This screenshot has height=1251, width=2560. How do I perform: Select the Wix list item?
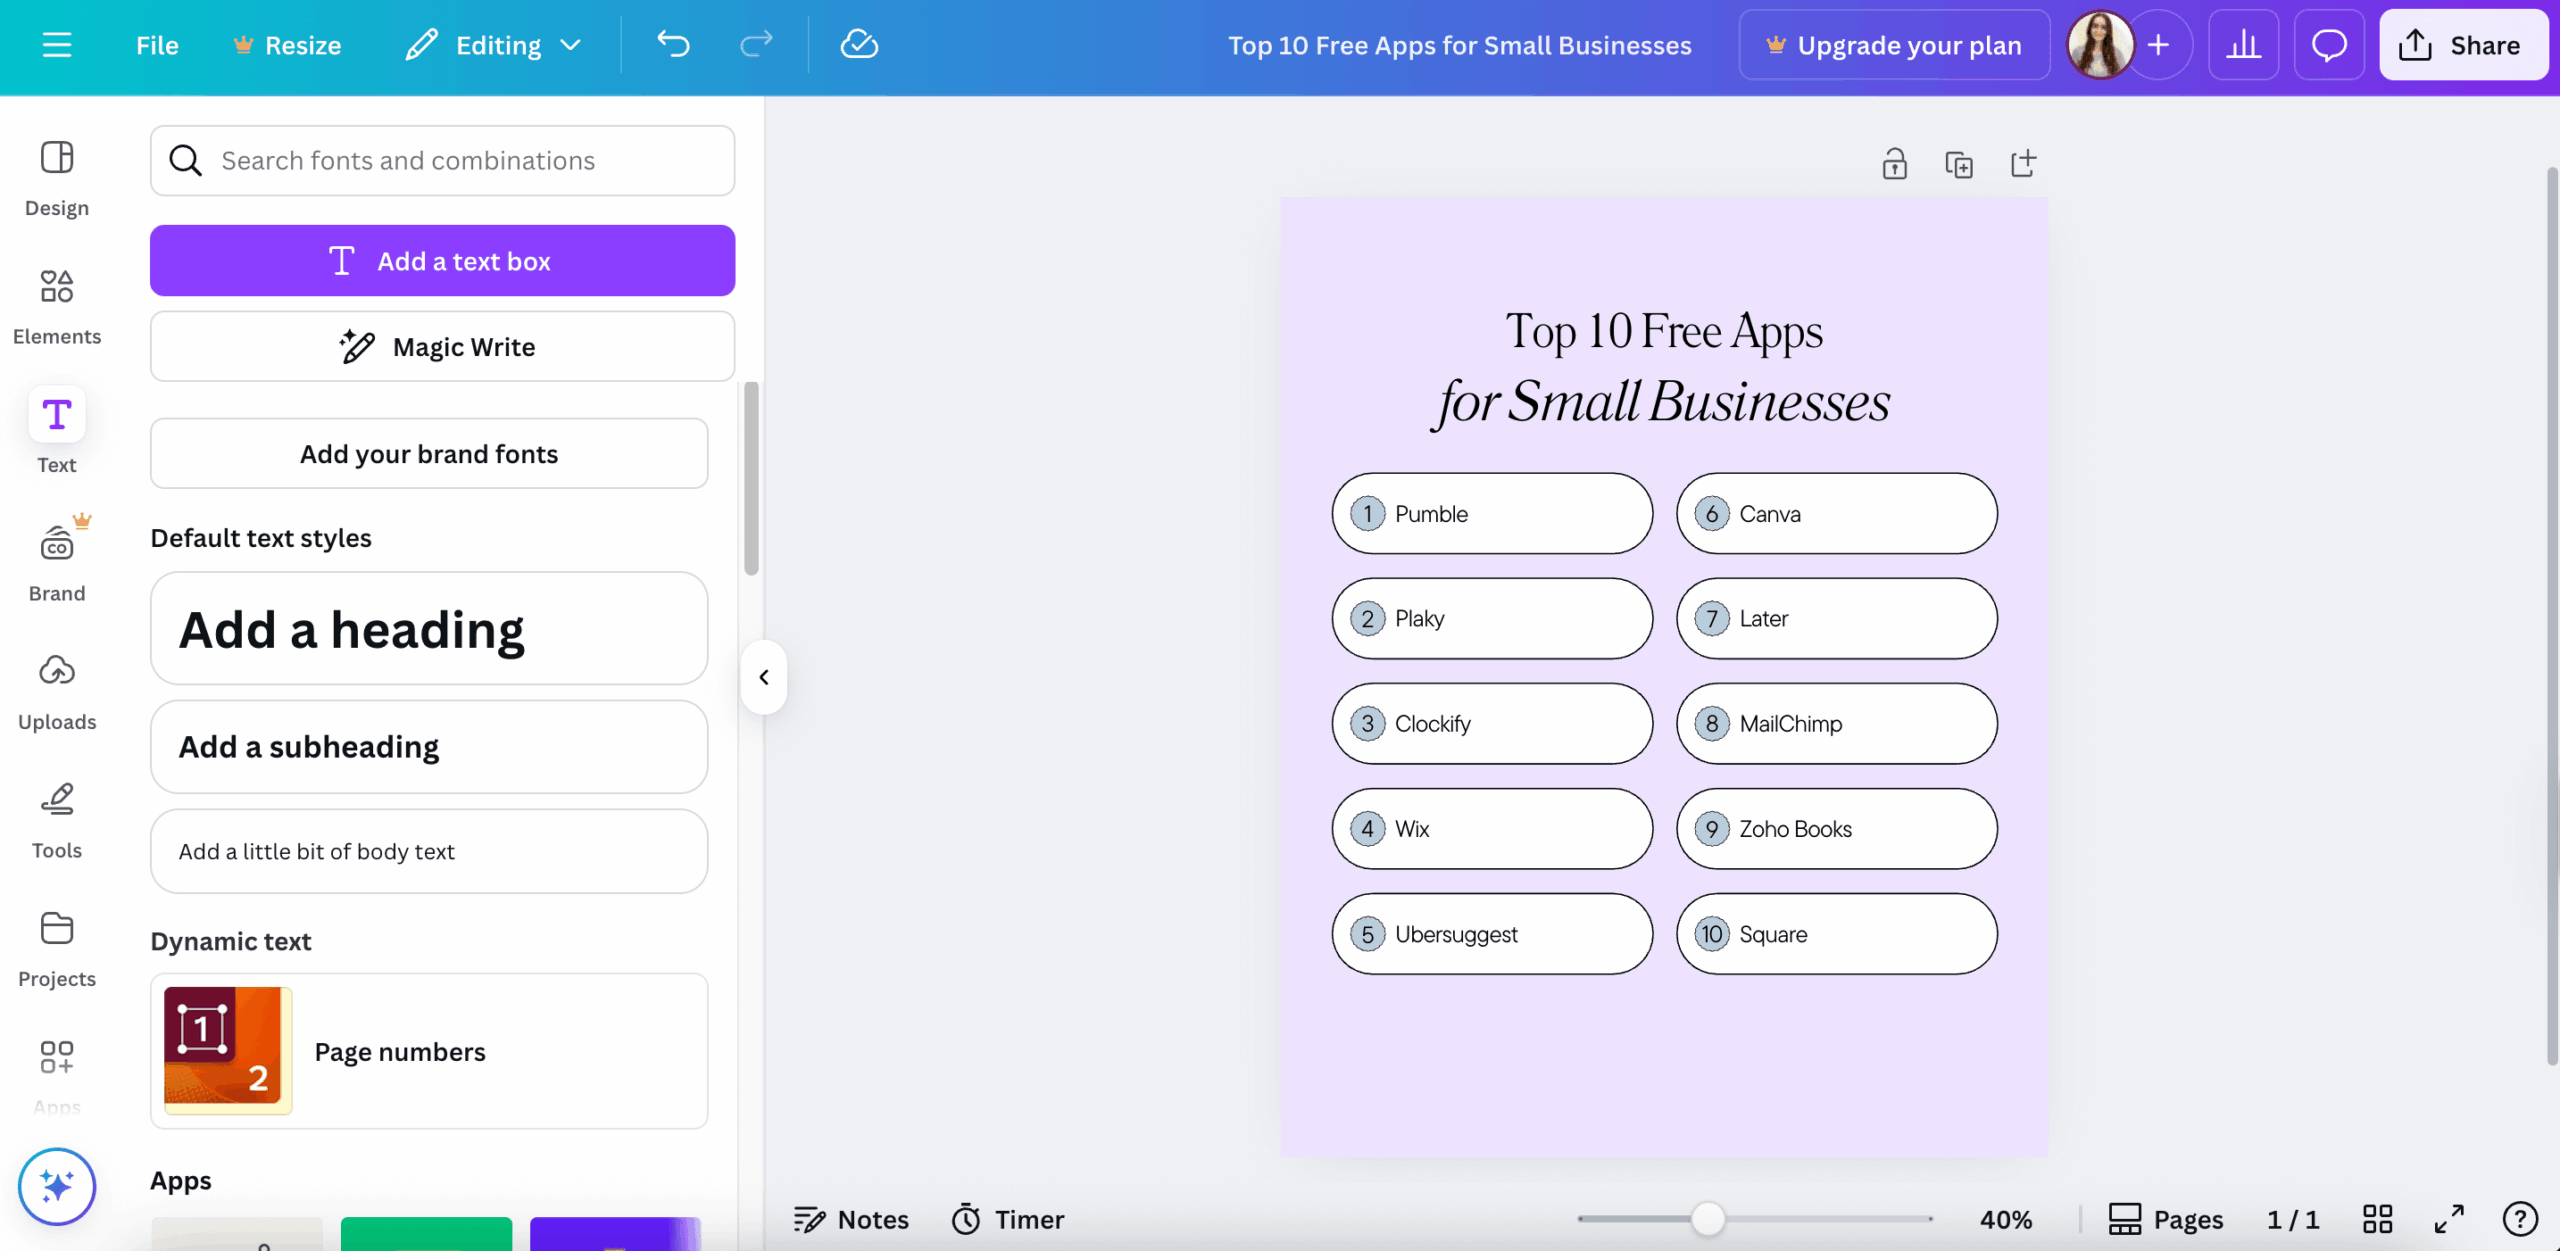(1492, 829)
